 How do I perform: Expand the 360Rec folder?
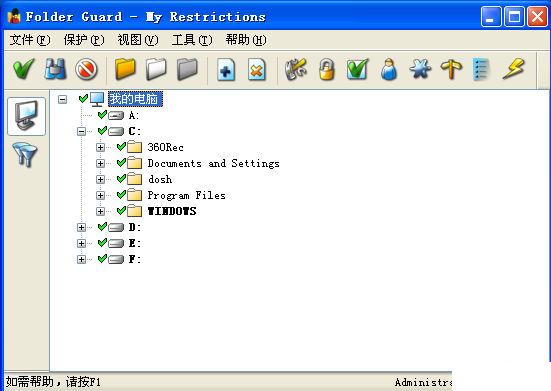click(101, 148)
